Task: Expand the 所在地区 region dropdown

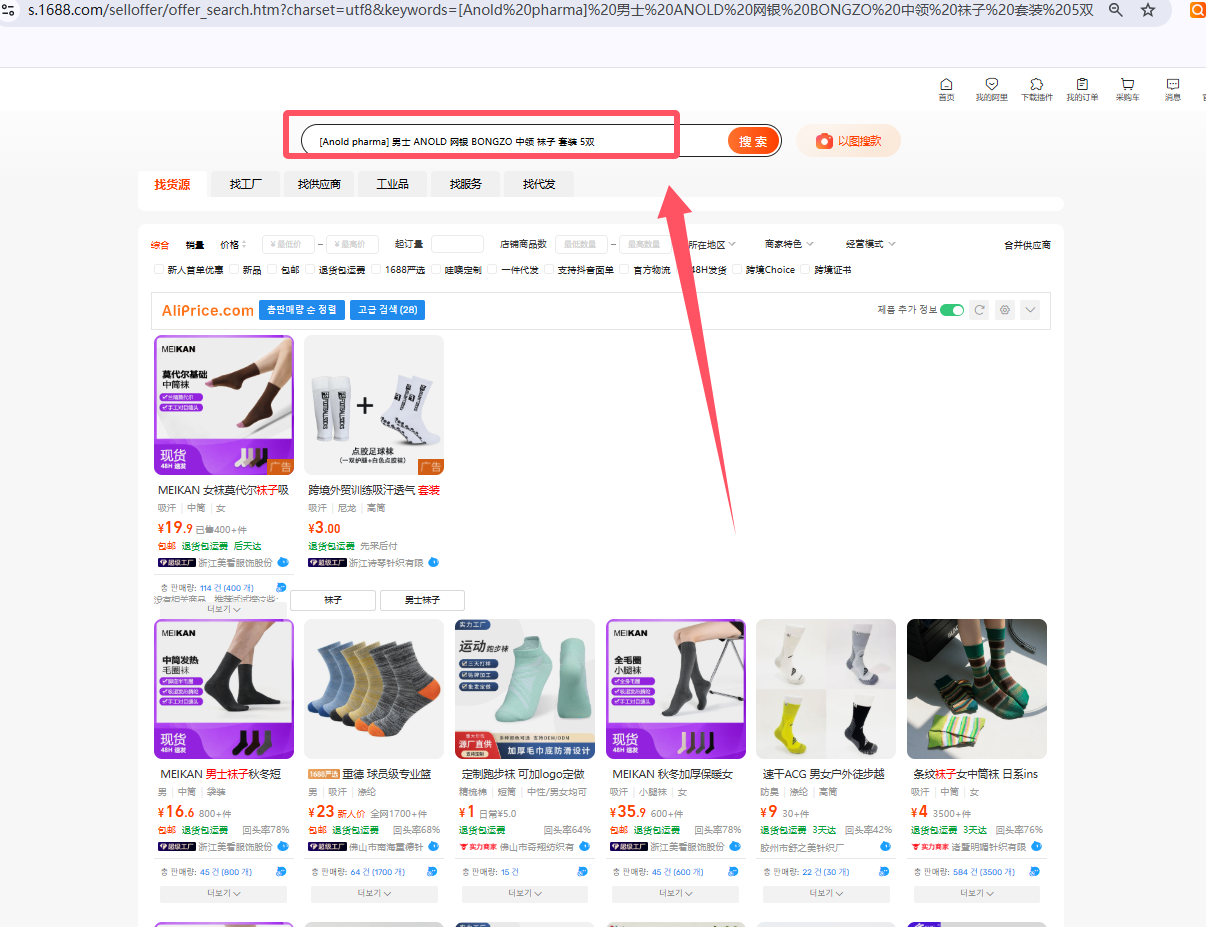Action: coord(712,244)
